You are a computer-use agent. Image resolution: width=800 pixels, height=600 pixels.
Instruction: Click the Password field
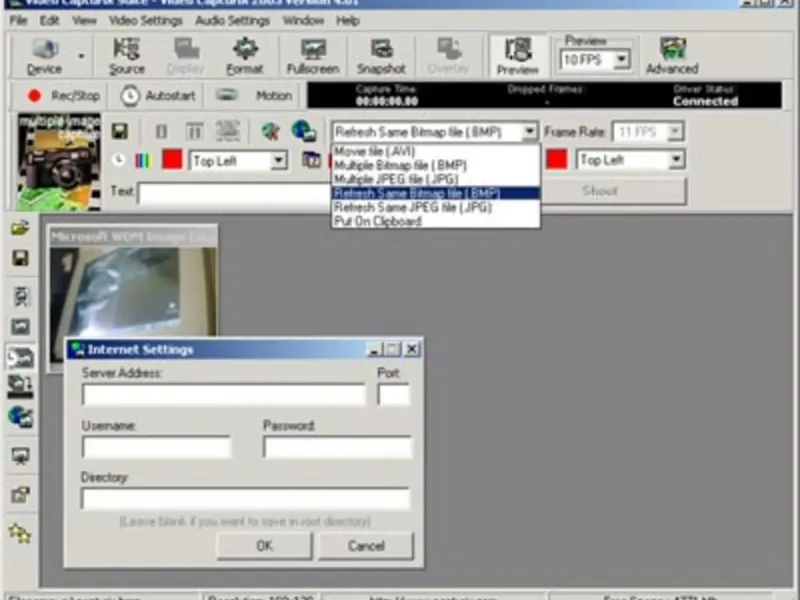337,447
